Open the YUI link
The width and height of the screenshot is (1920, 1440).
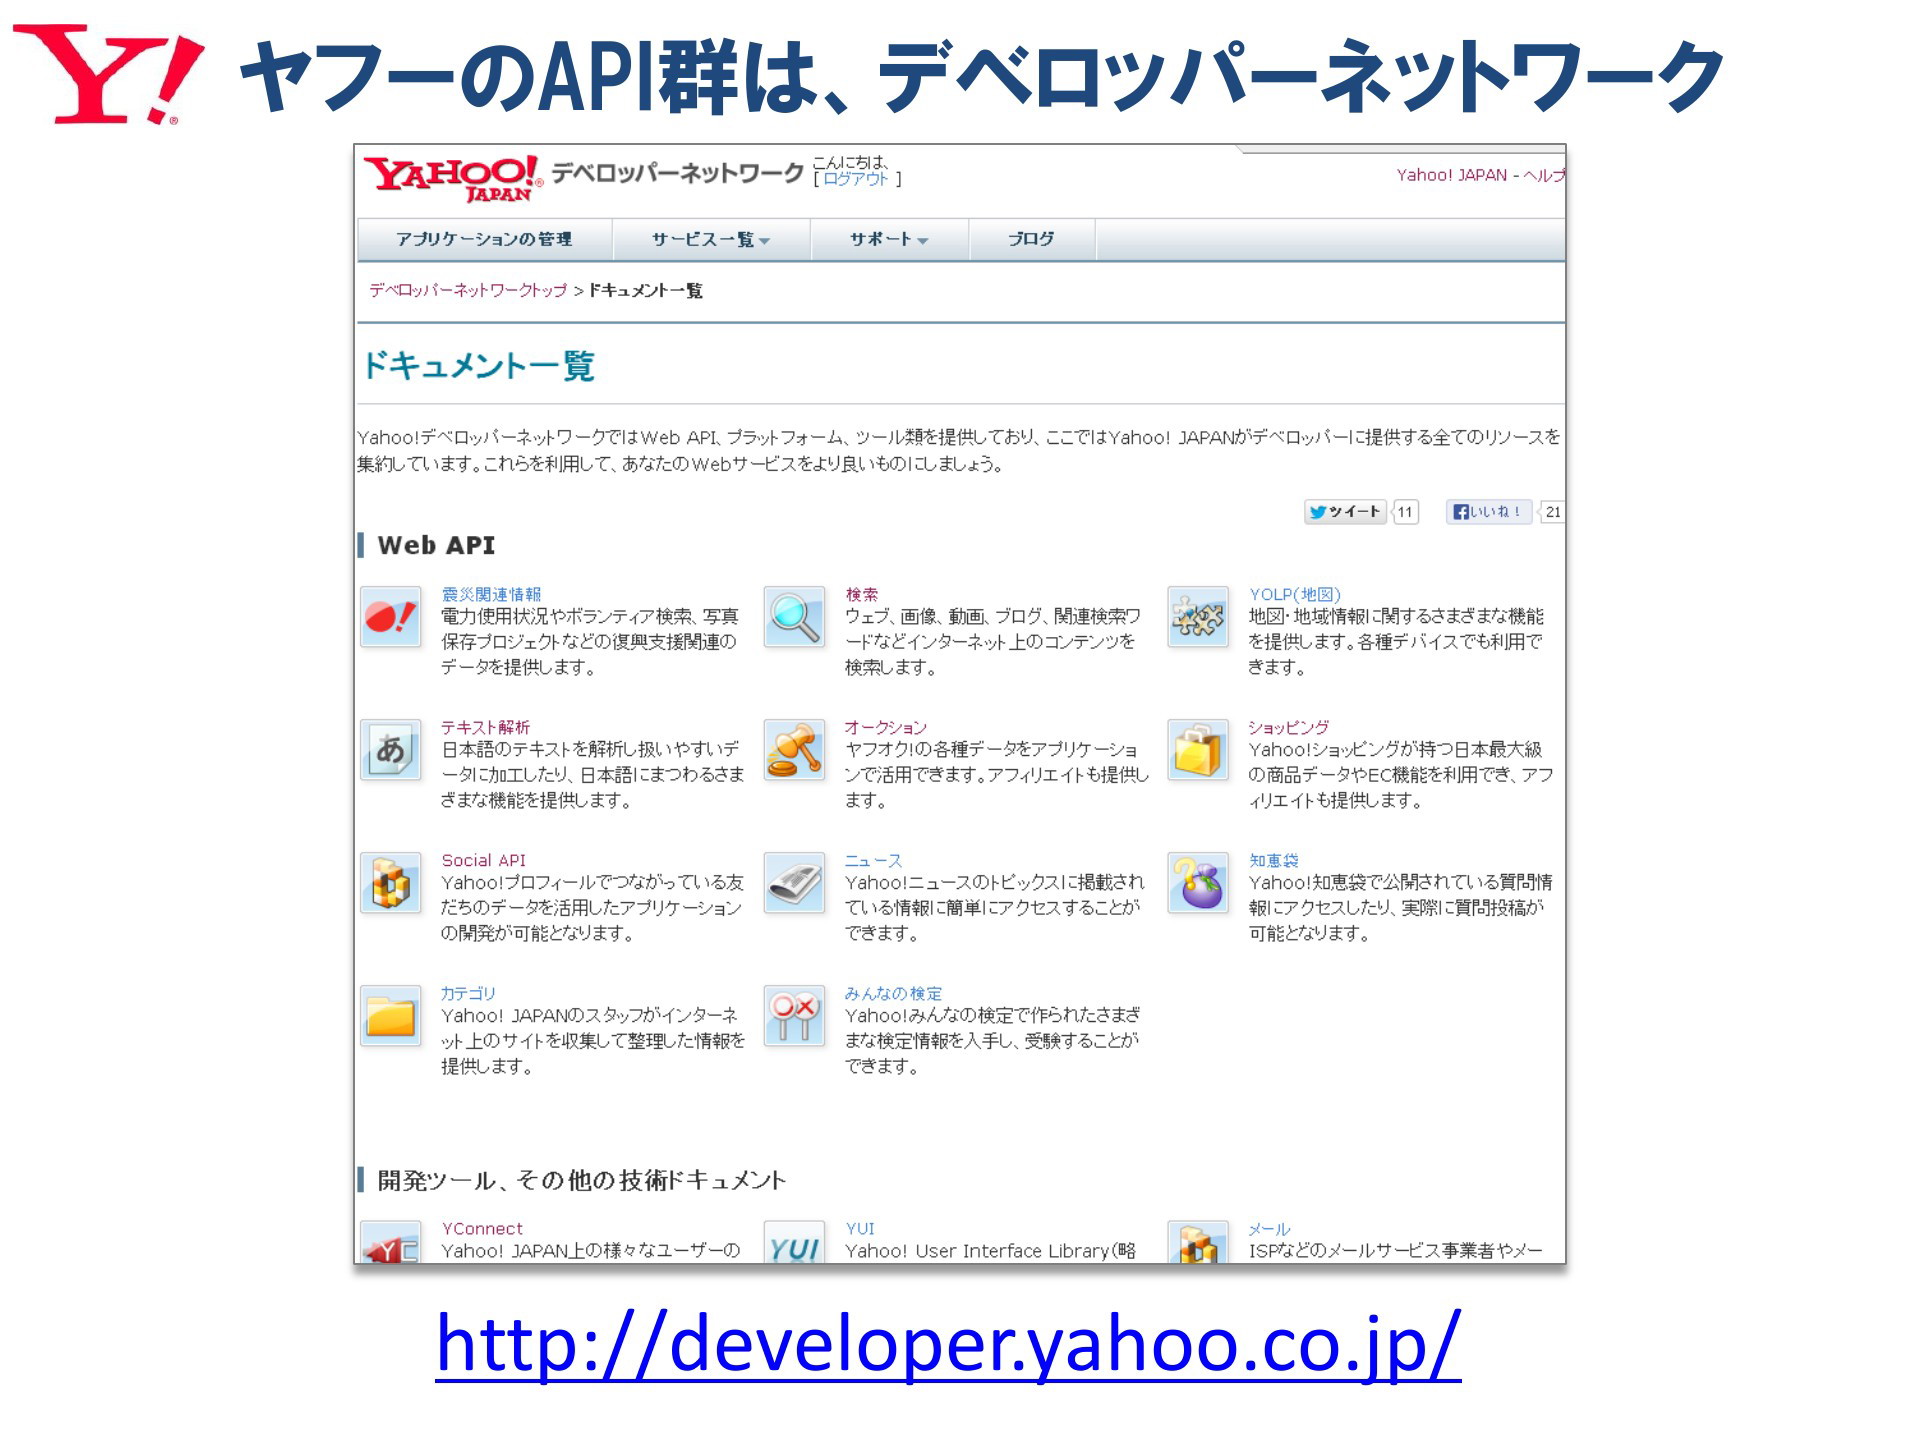tap(860, 1228)
